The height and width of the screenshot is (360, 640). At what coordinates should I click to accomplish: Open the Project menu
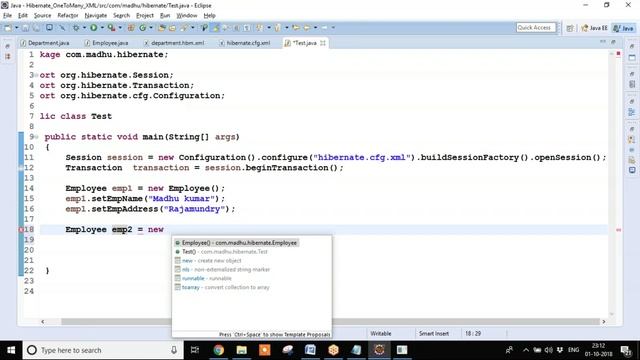144,16
